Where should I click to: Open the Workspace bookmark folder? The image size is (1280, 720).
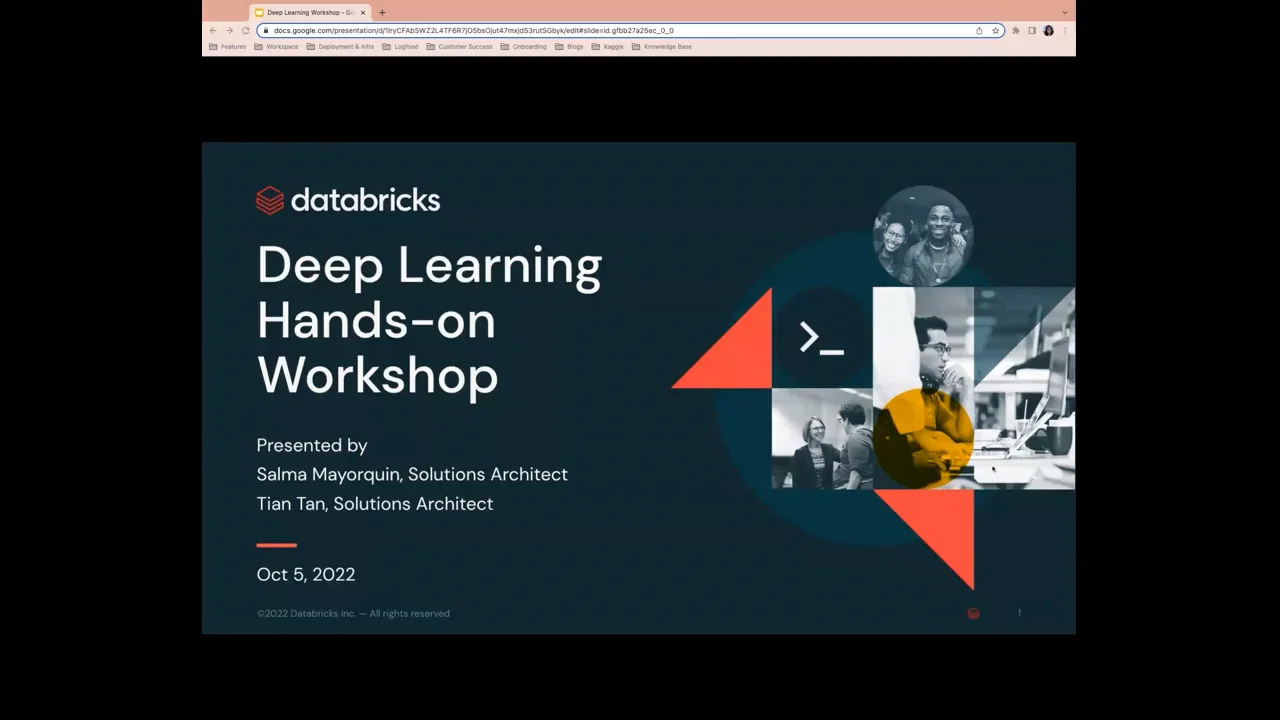[276, 47]
